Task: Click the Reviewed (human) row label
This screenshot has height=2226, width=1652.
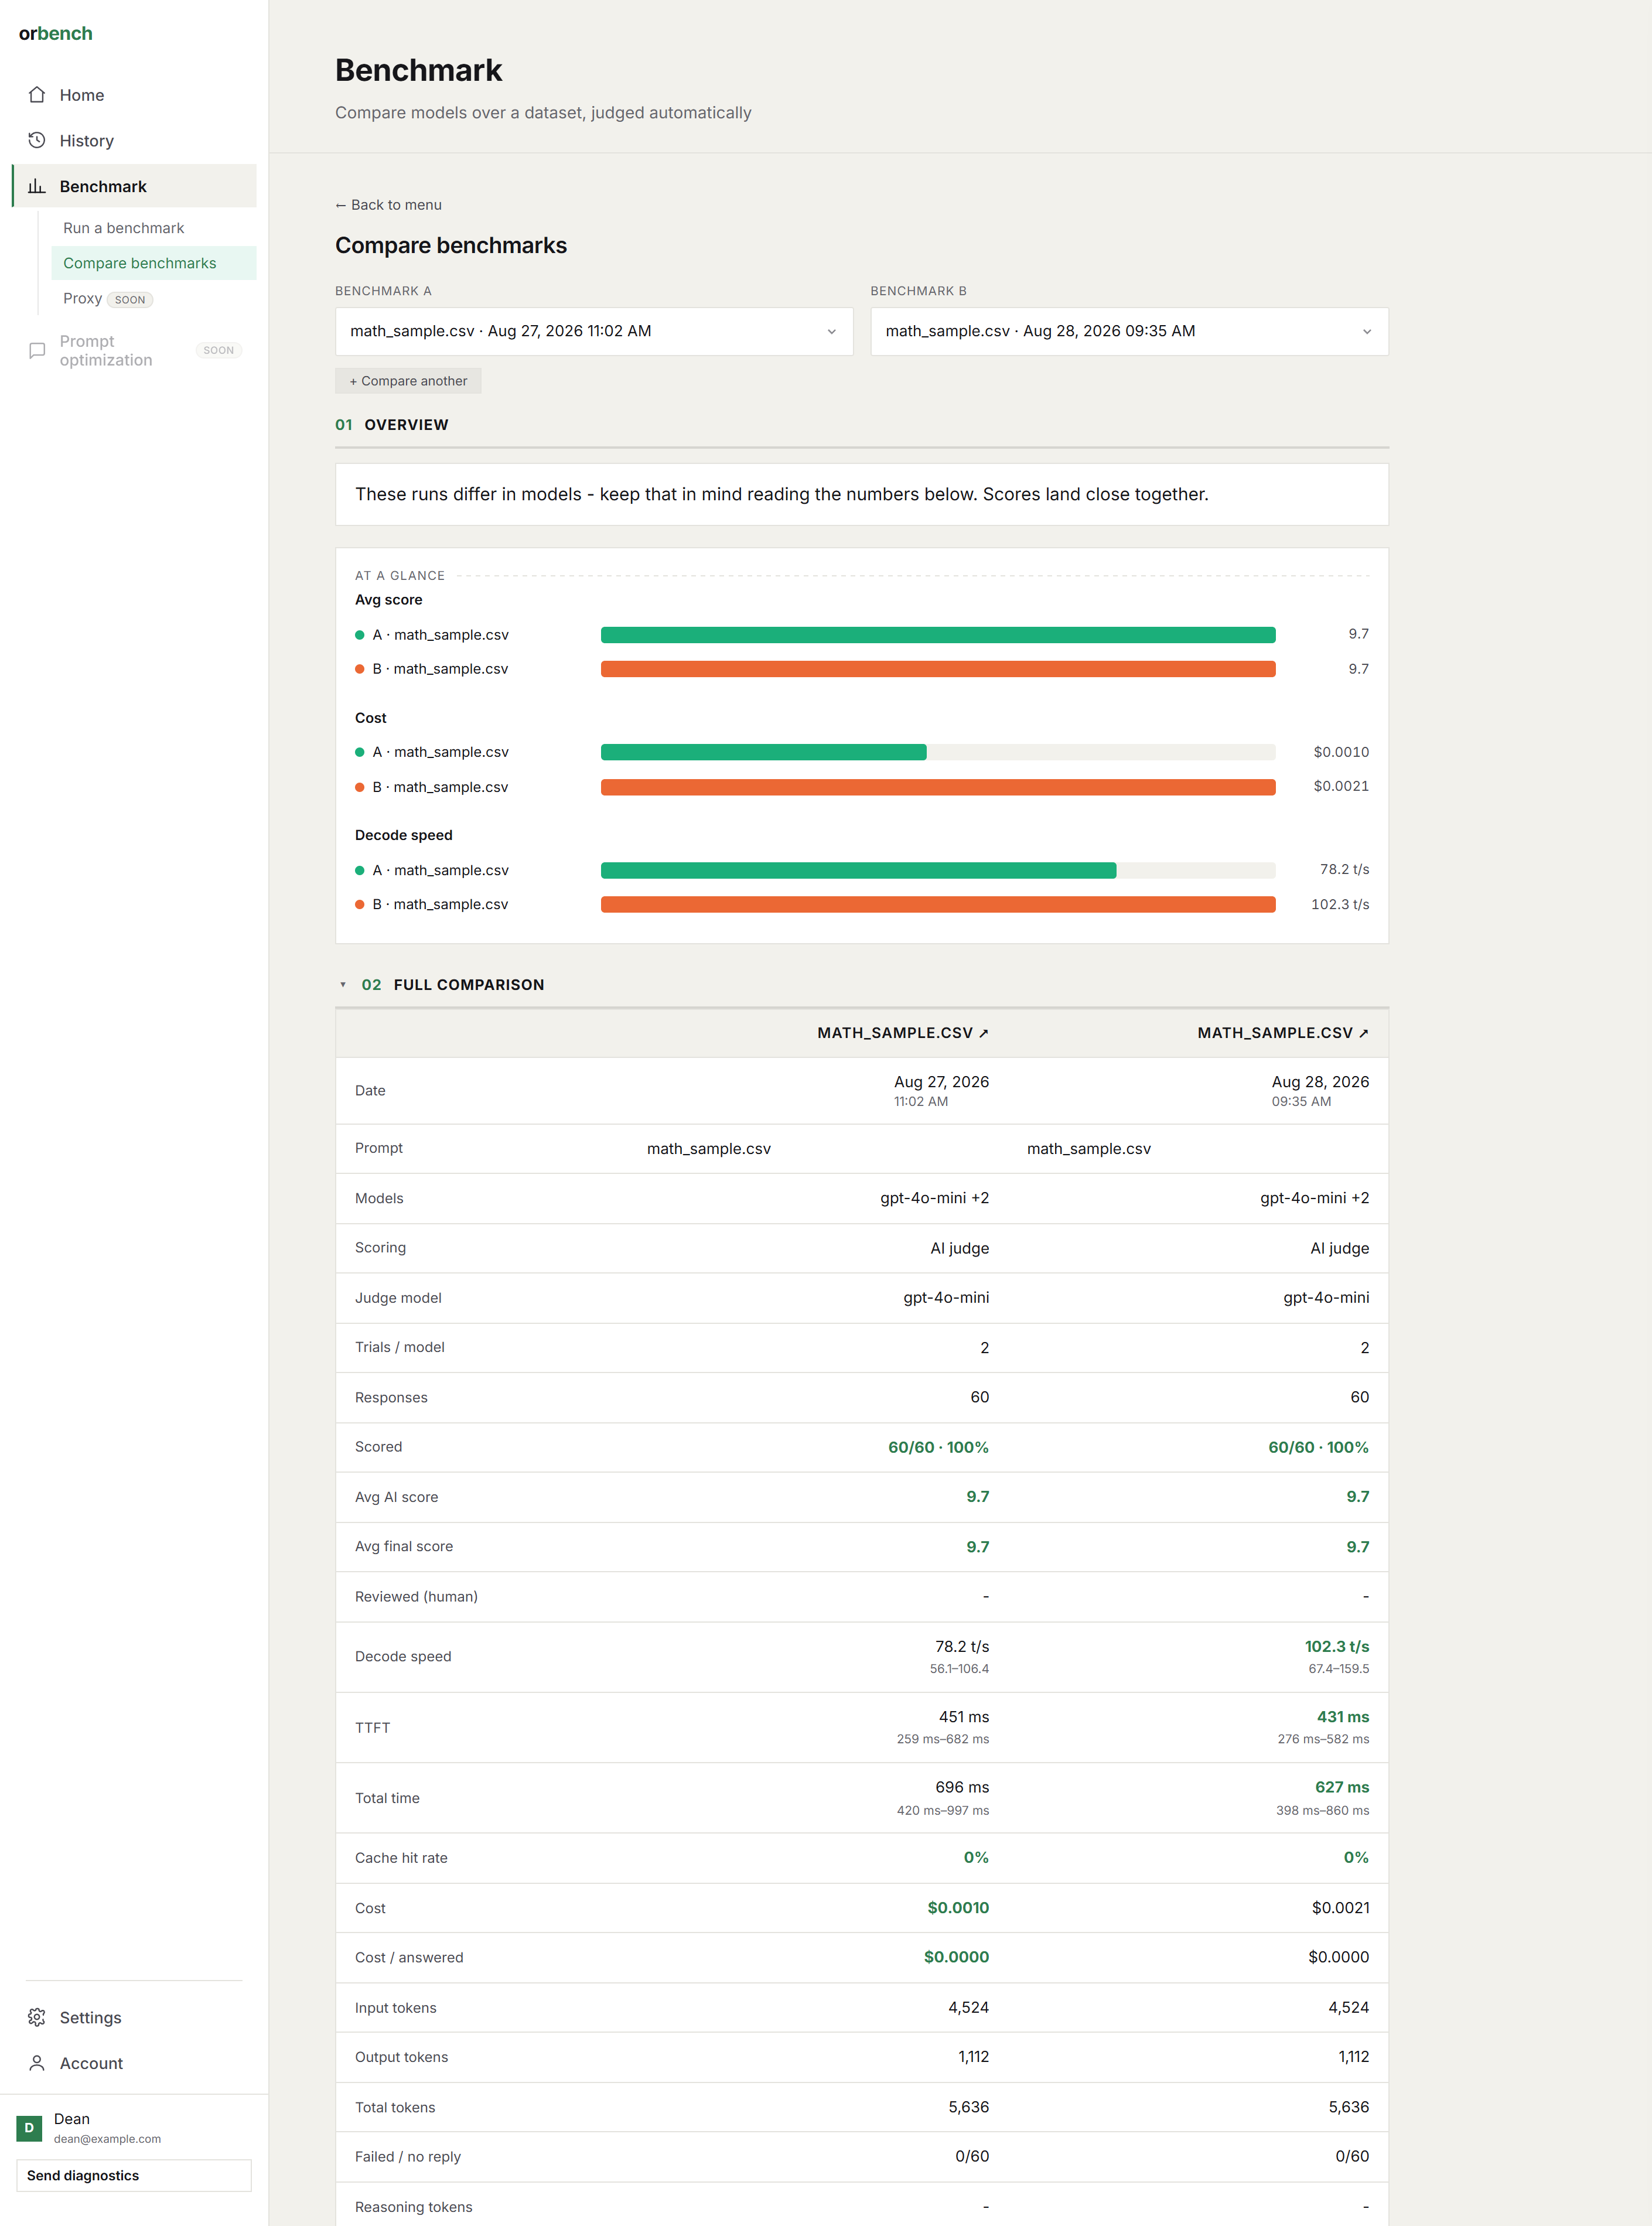Action: (416, 1597)
